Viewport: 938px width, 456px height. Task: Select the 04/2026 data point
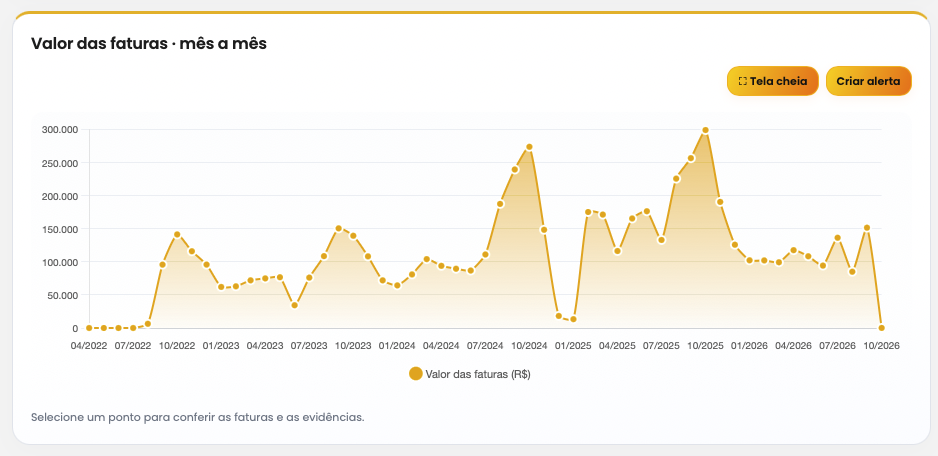pos(793,250)
